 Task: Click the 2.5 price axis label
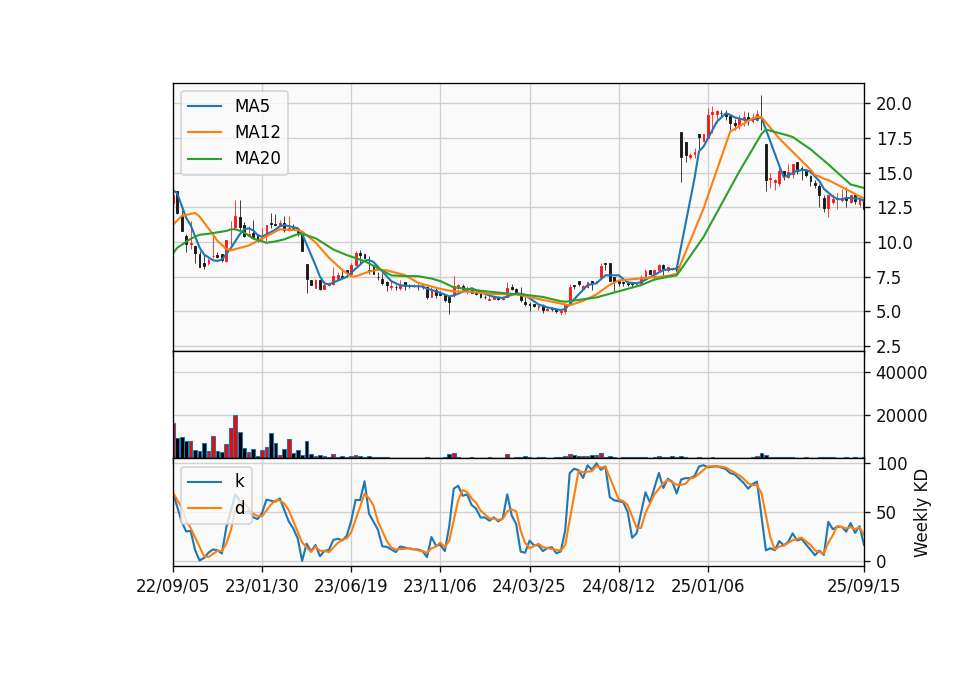(889, 347)
